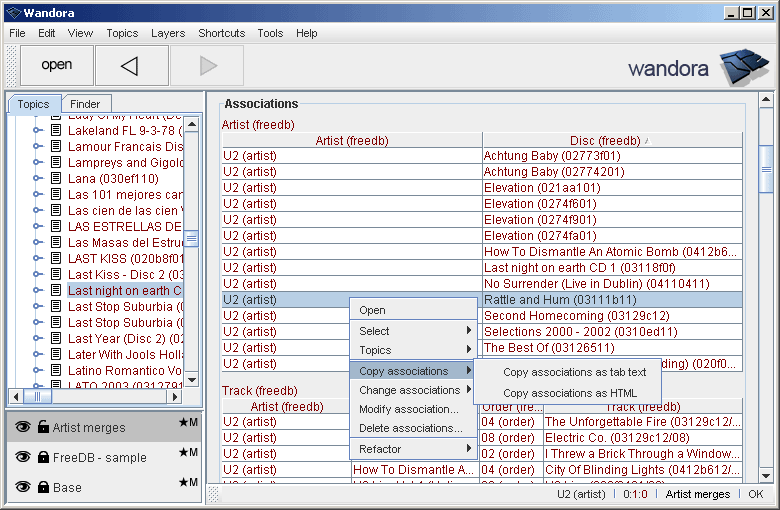Toggle visibility eye of FreeDB - sample layer

23,457
